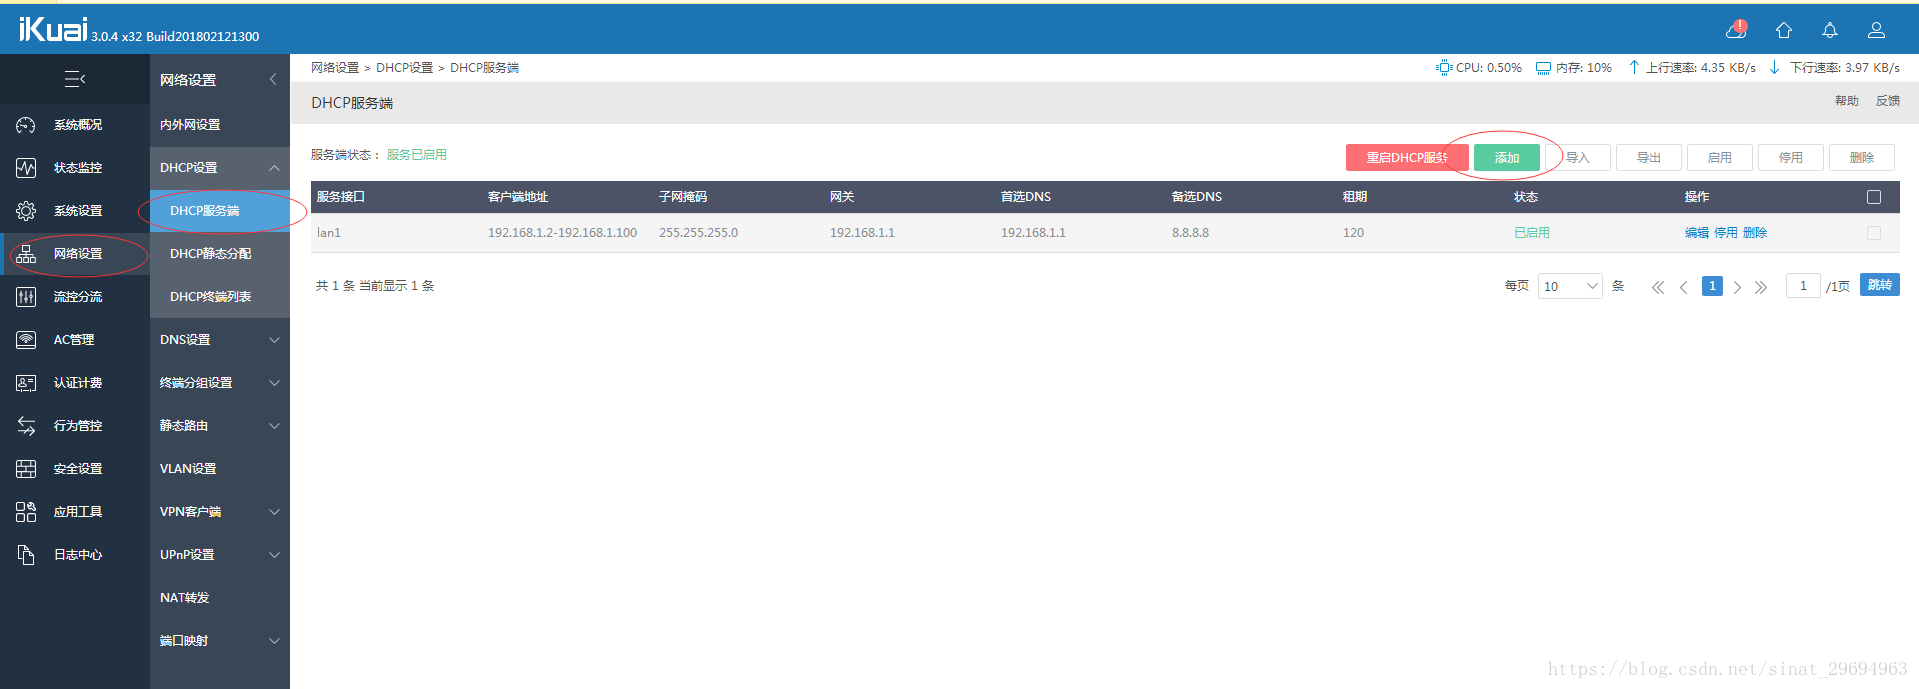
Task: Go to the last page arrow
Action: 1761,287
